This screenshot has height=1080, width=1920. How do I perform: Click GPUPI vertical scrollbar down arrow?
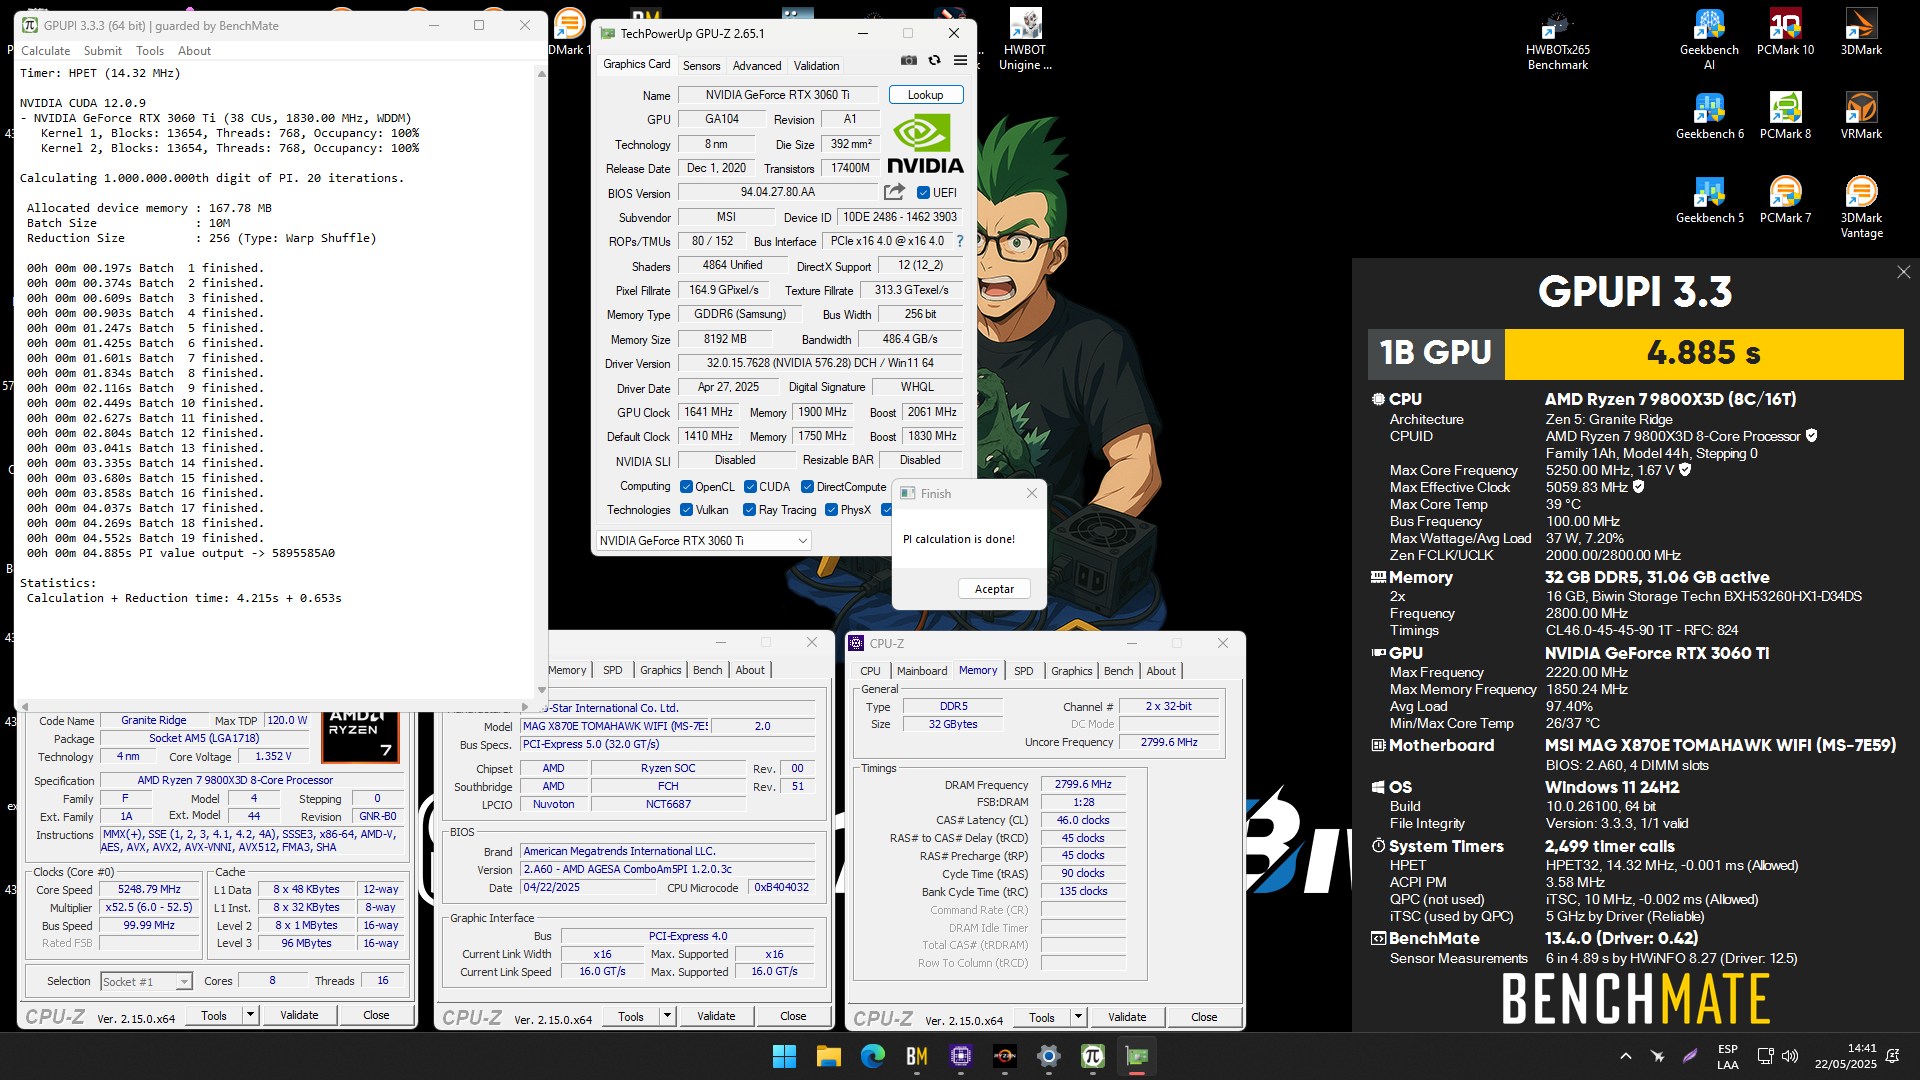coord(542,690)
